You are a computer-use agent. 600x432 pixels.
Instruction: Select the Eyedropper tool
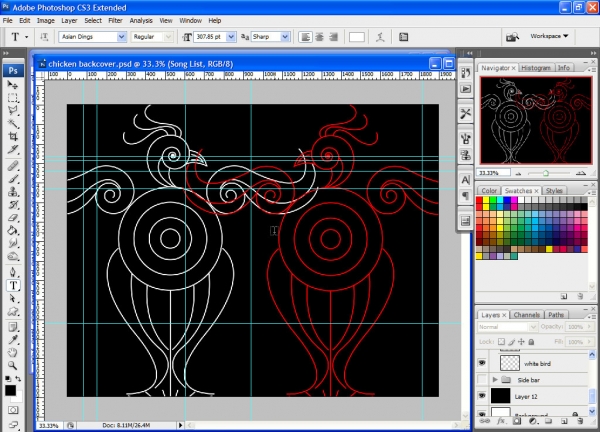pyautogui.click(x=13, y=340)
